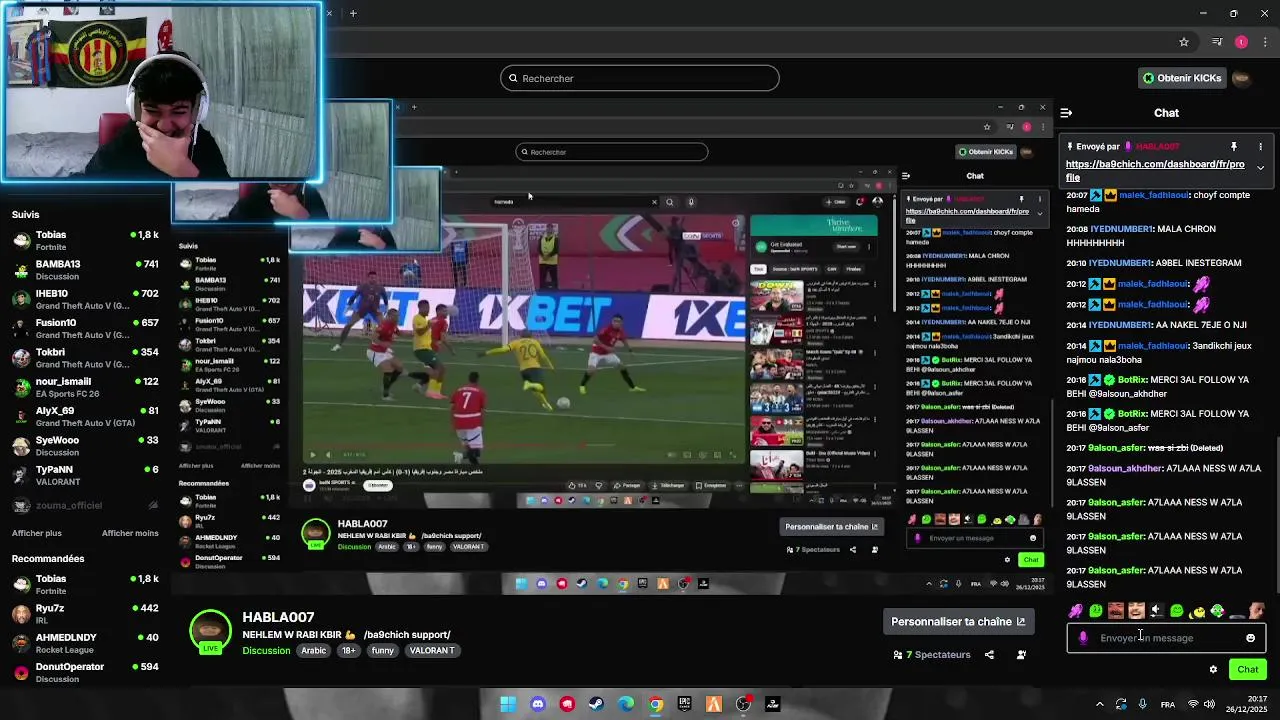Insert the purple emote in quick emotes

(1076, 611)
